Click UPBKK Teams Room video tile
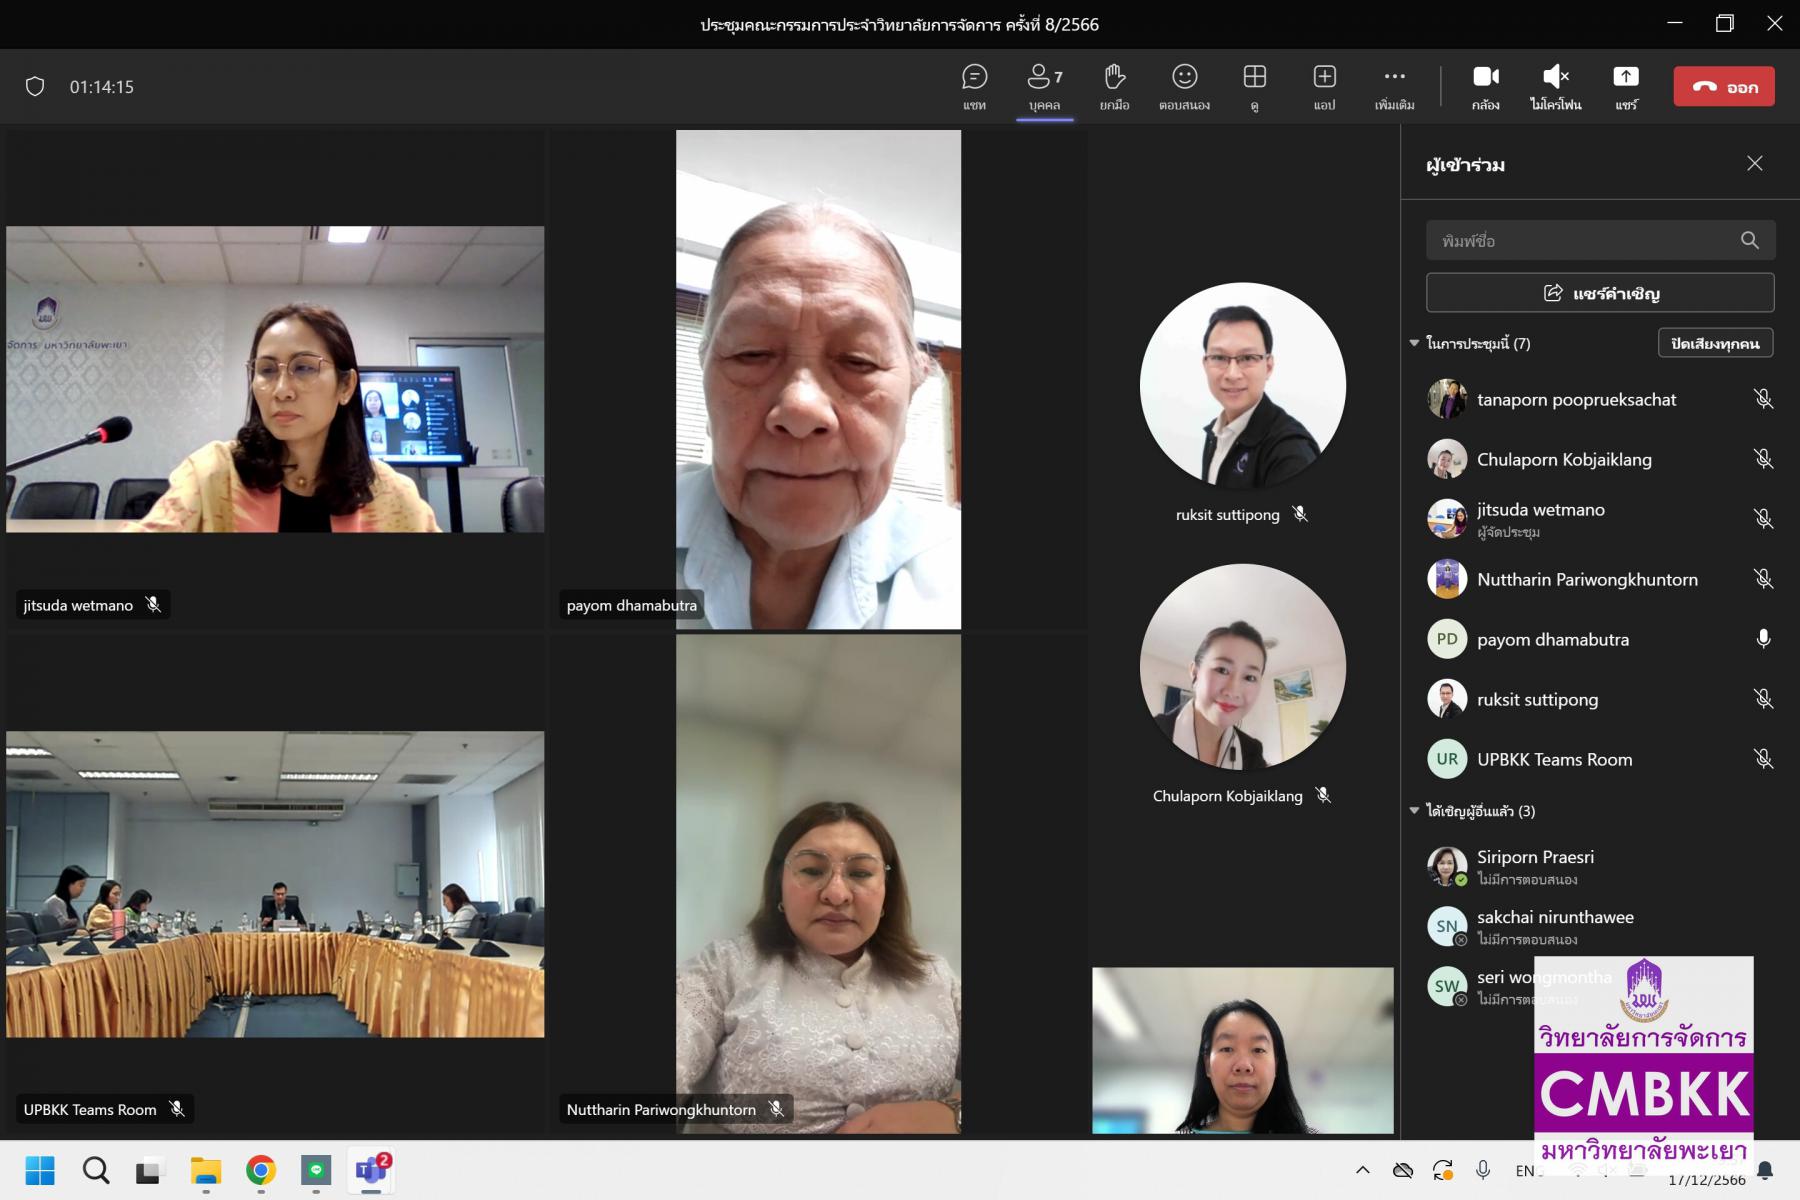 (x=275, y=884)
